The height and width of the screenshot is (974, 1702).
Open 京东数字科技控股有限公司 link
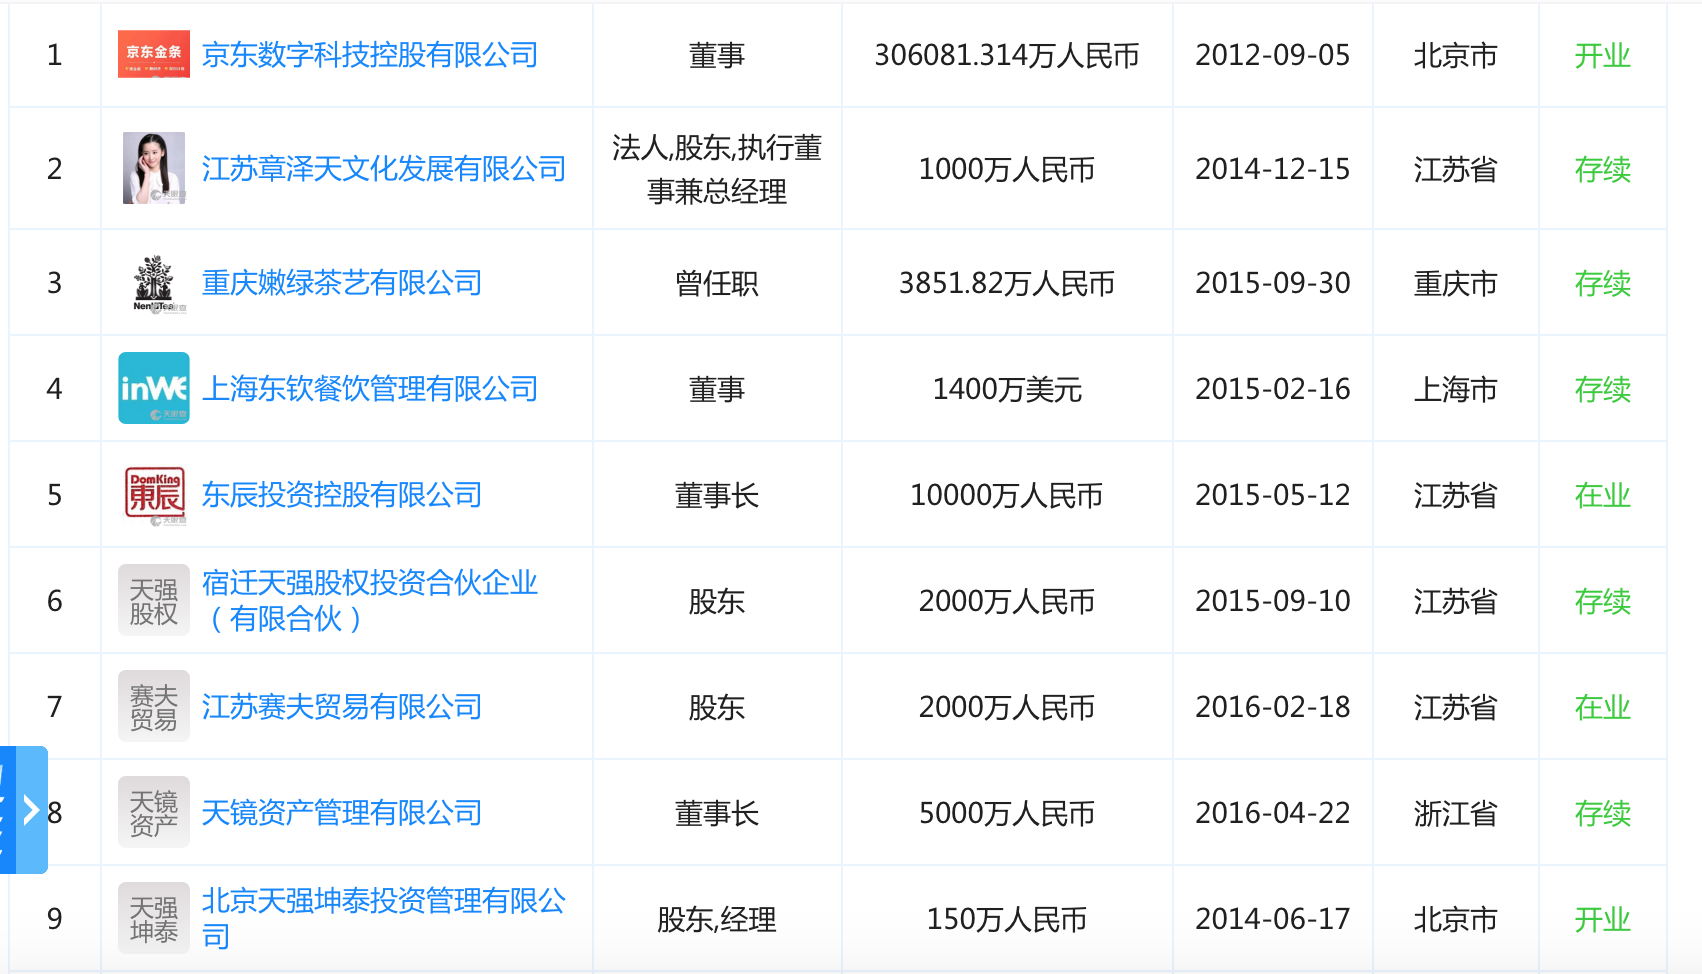370,55
